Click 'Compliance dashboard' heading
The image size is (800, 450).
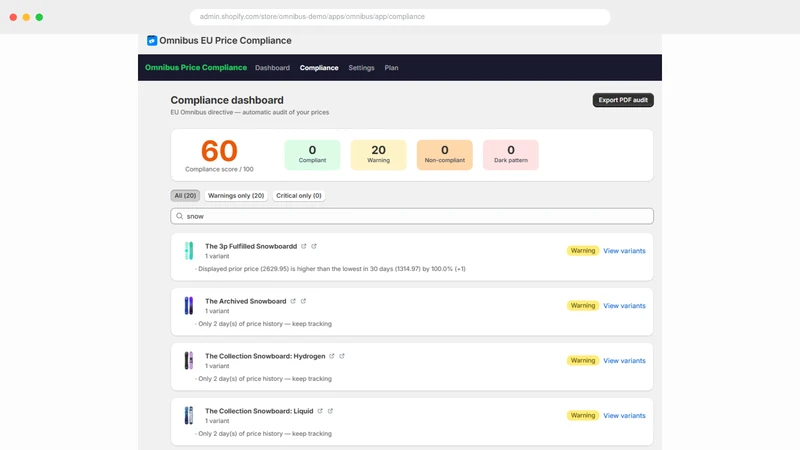click(x=227, y=100)
